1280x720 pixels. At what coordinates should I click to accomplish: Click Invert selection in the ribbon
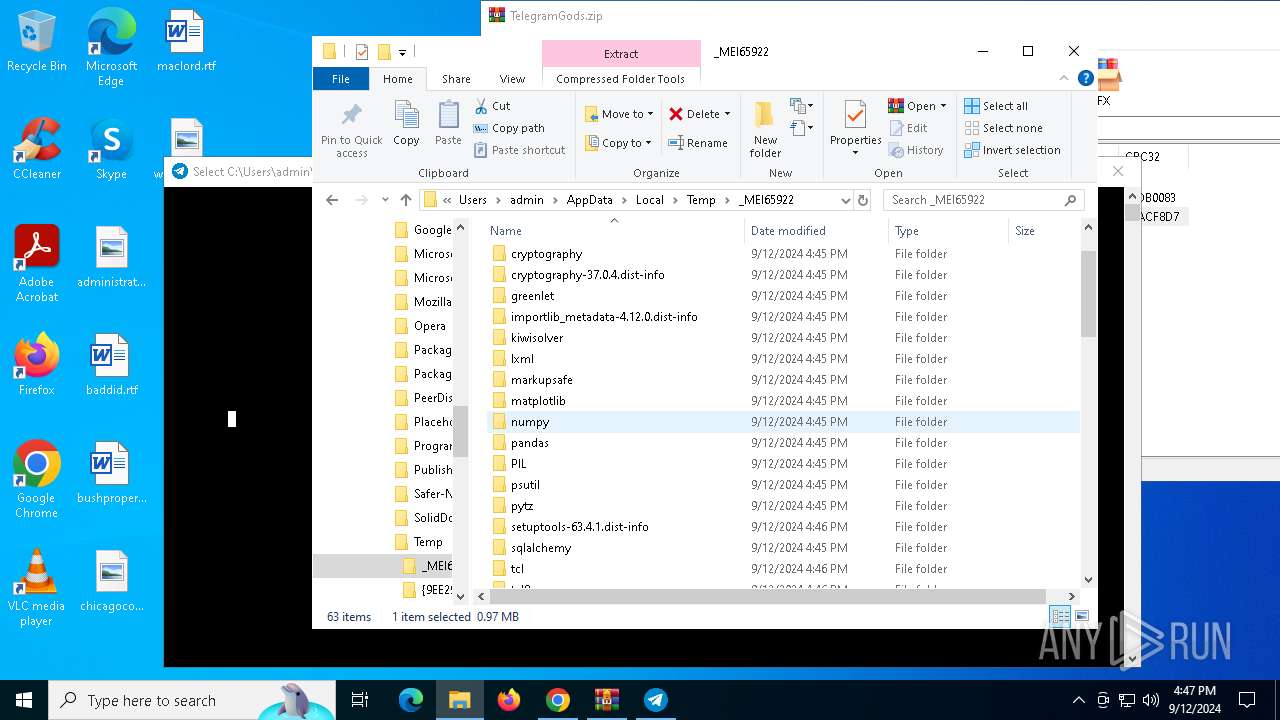pyautogui.click(x=1012, y=150)
